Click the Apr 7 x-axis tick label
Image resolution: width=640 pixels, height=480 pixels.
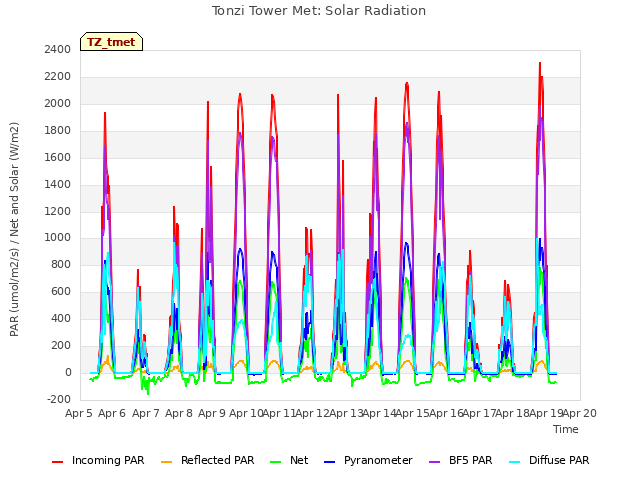pos(146,413)
